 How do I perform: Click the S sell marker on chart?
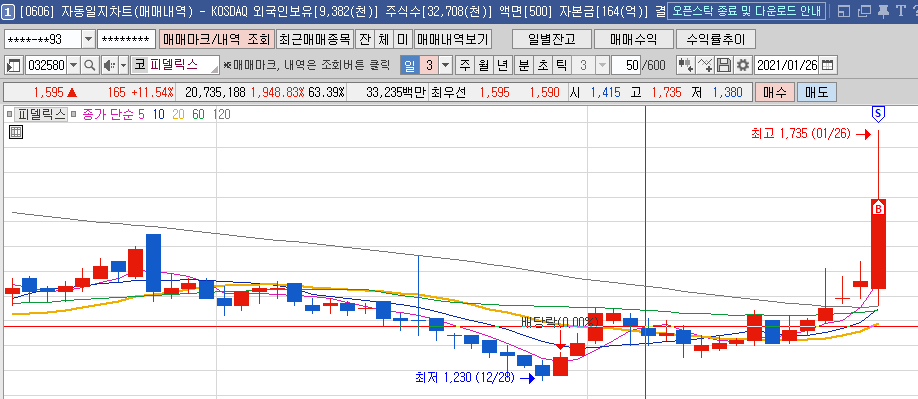pyautogui.click(x=878, y=113)
